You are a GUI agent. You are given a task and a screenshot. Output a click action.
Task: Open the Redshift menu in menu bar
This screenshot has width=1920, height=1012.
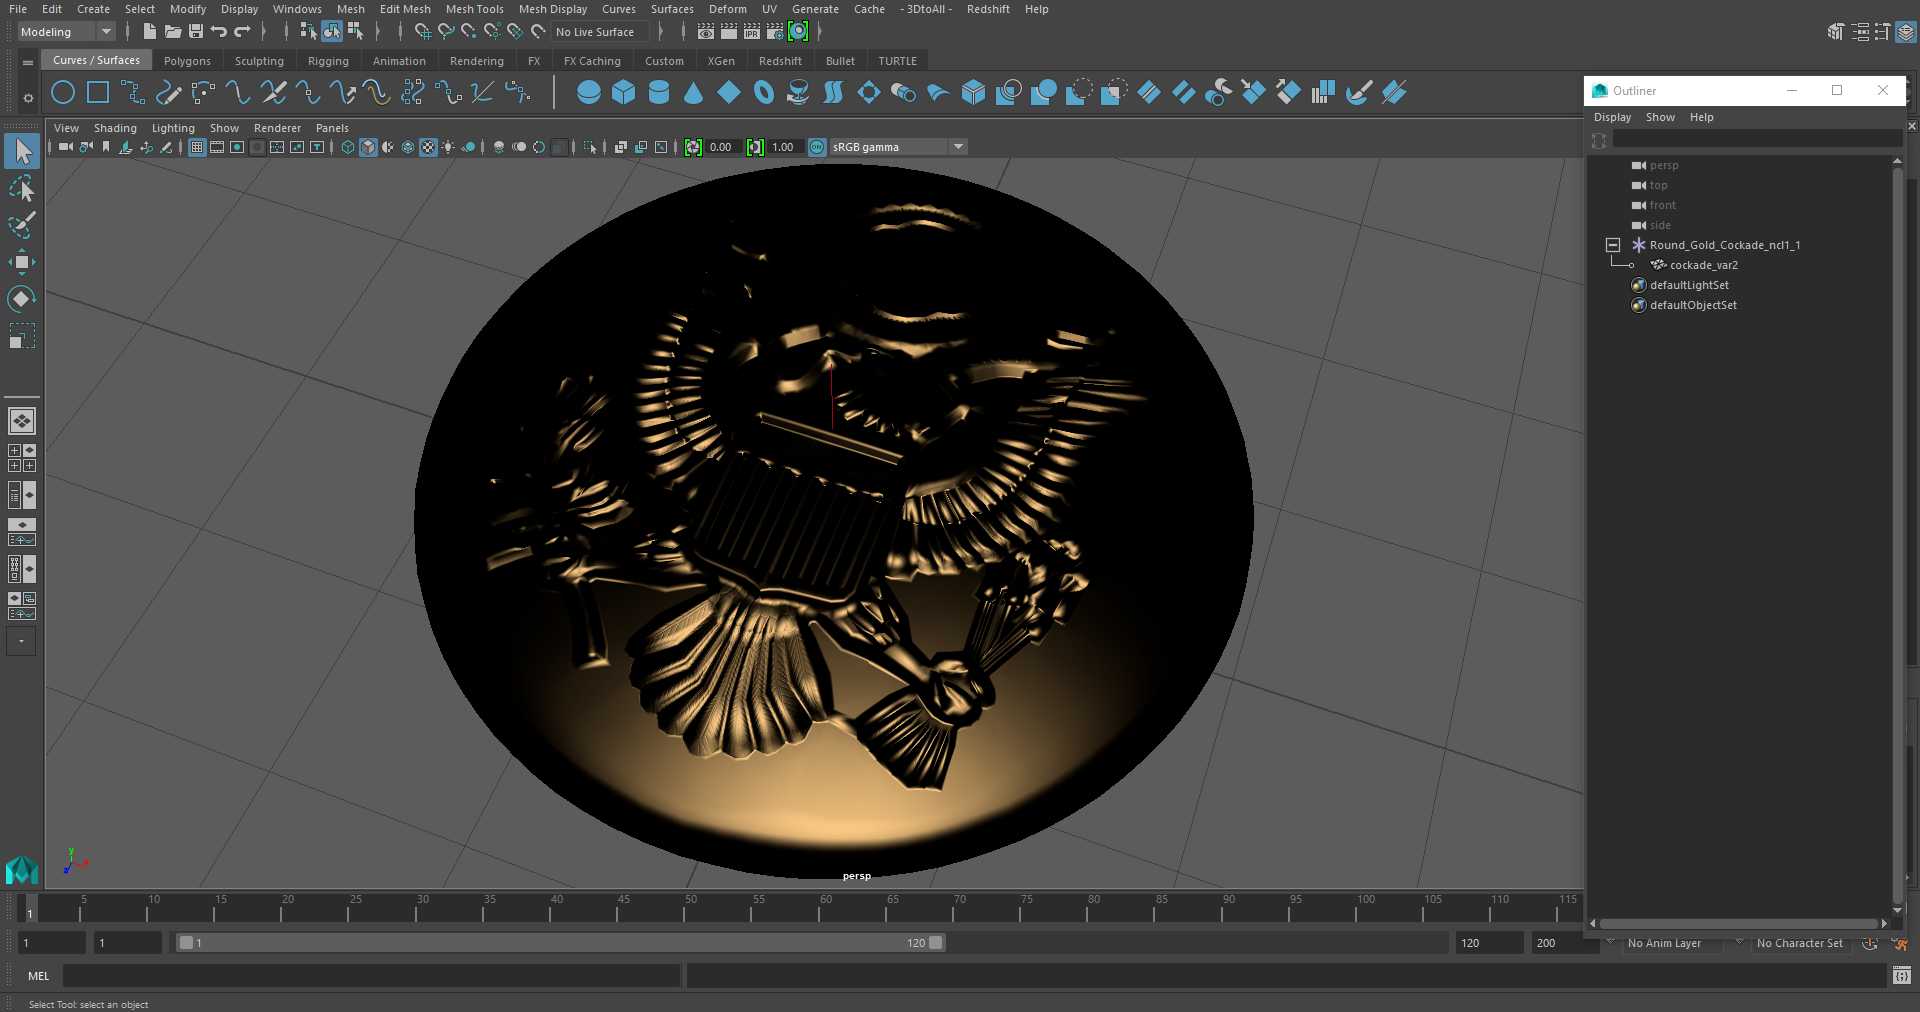988,9
